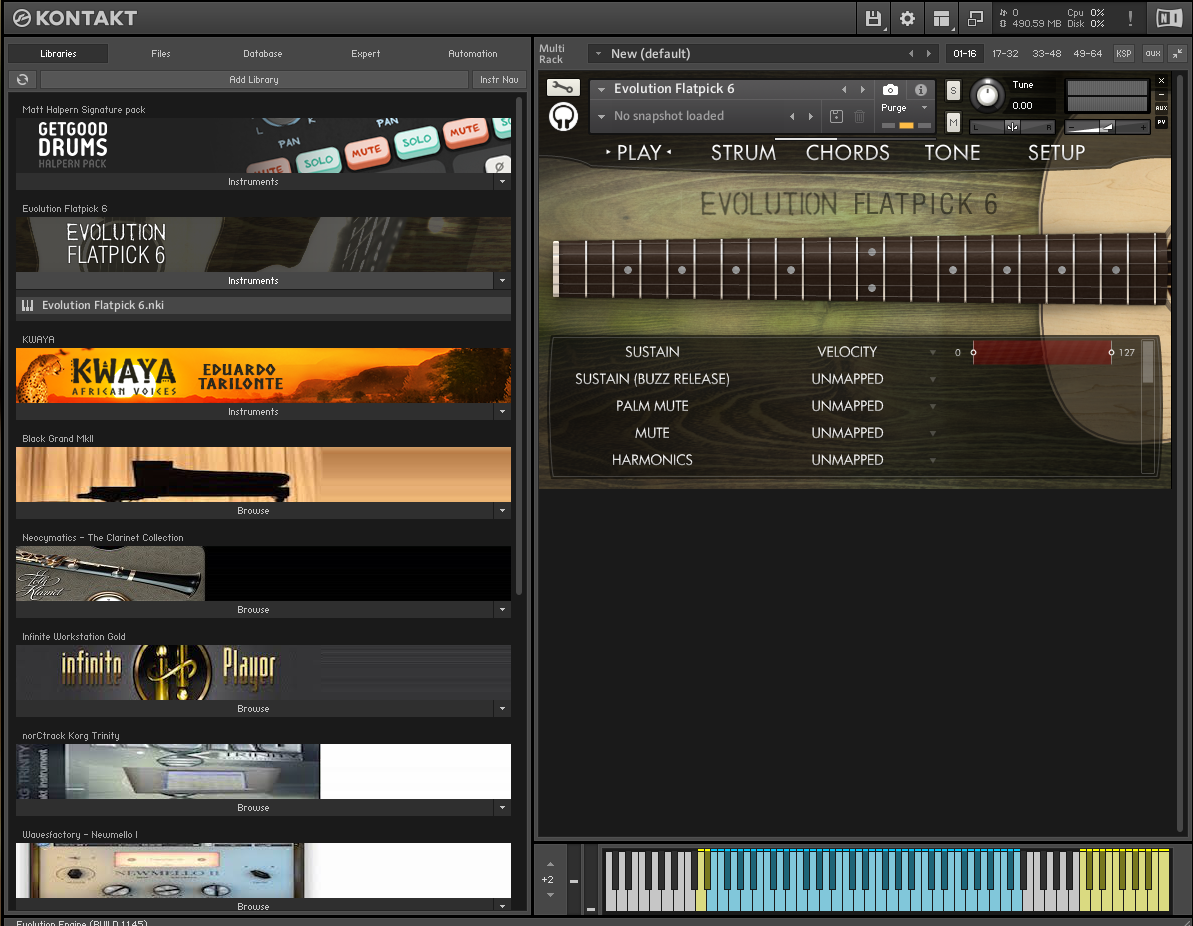
Task: Collapse the rack with the minimize-arrows icon
Action: (x=1177, y=53)
